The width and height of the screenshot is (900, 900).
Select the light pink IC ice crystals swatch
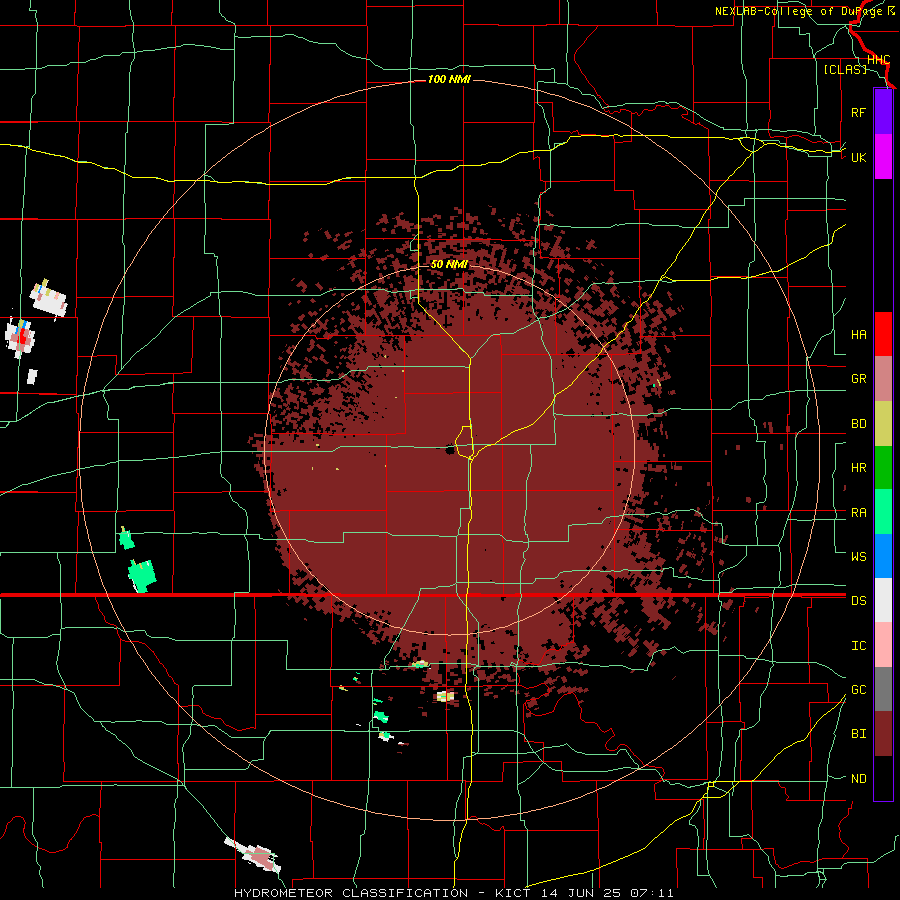(x=883, y=645)
